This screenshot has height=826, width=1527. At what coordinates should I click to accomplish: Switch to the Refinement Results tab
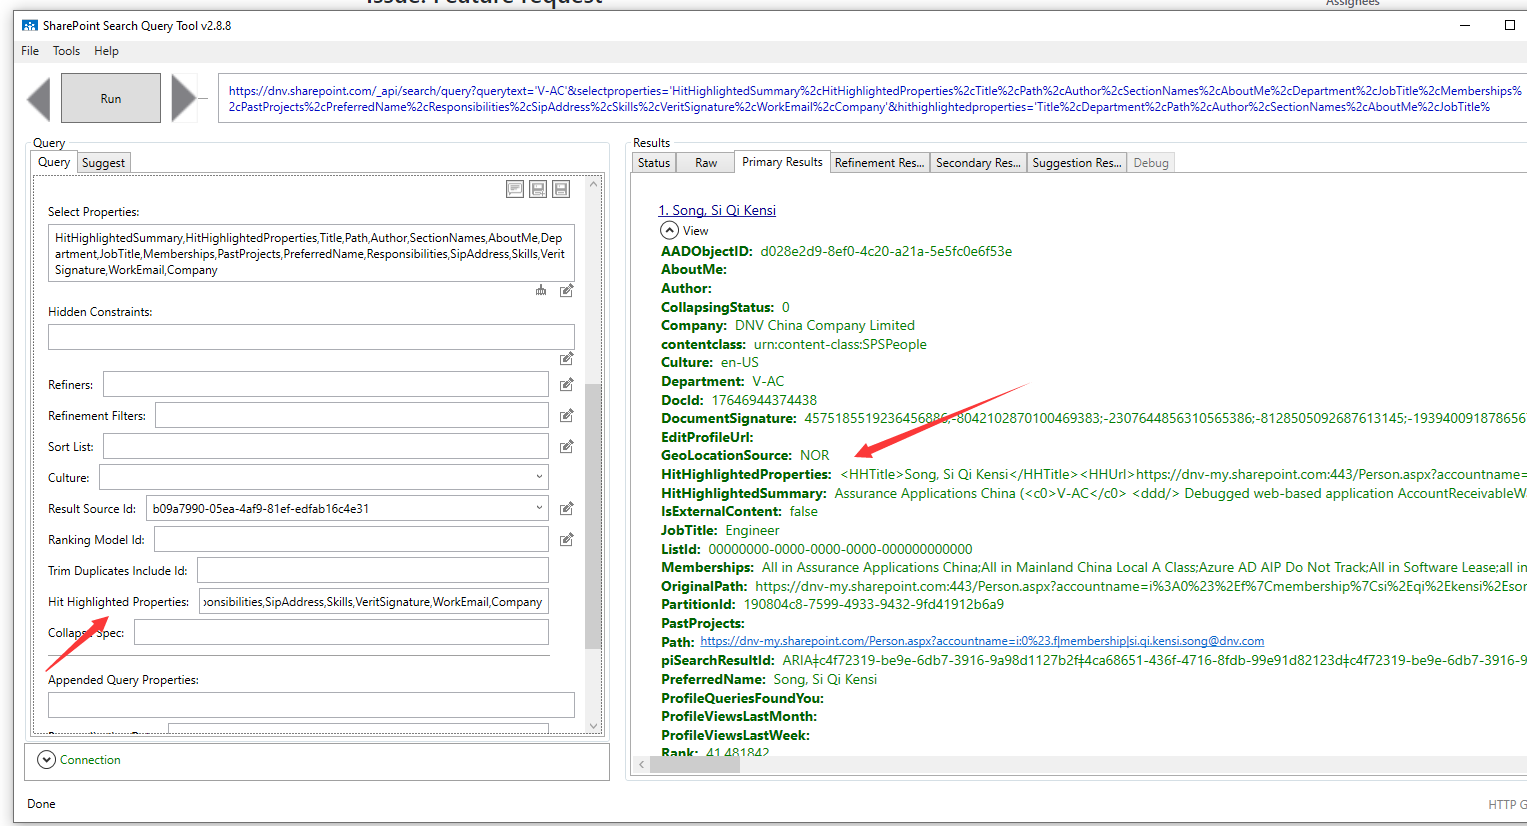click(879, 162)
